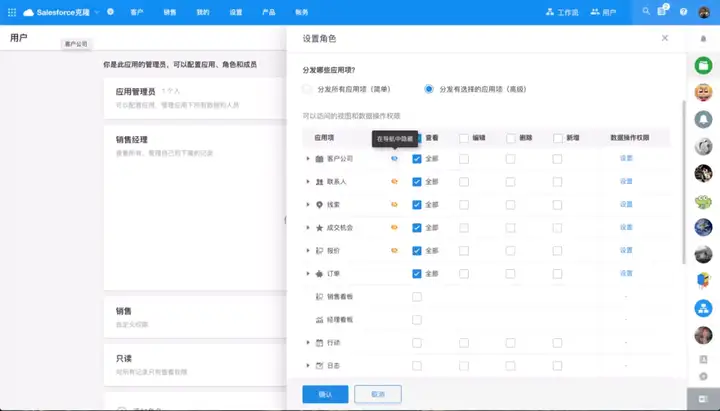Open the earth globe avatar in sidebar
This screenshot has width=720, height=411.
[703, 227]
